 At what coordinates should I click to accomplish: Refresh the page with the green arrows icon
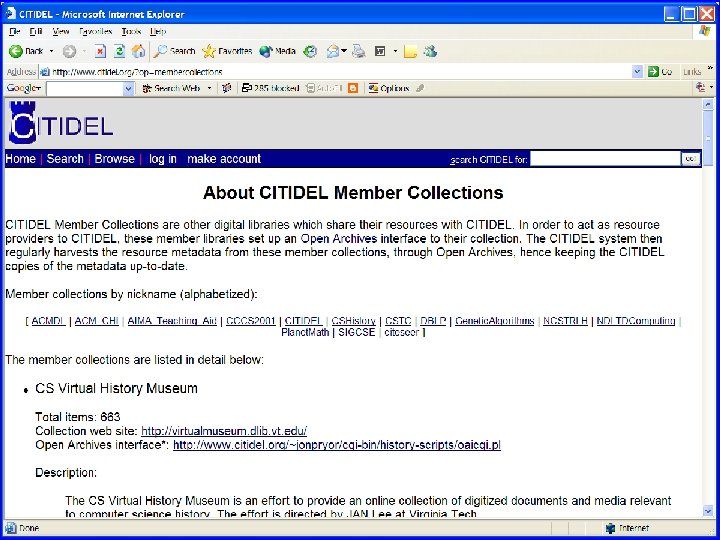(x=119, y=51)
